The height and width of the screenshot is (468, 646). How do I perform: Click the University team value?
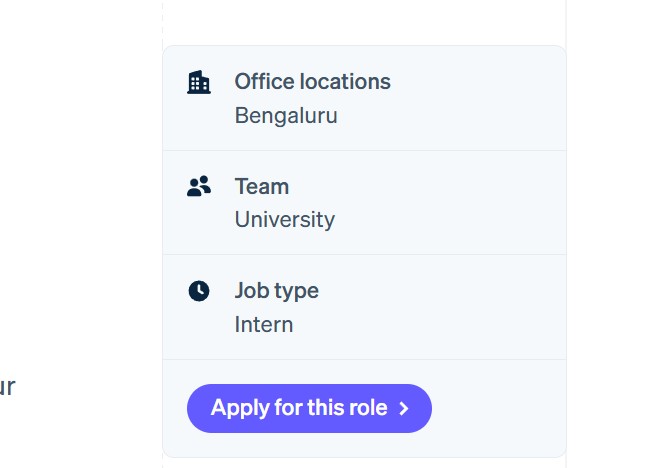[x=285, y=219]
